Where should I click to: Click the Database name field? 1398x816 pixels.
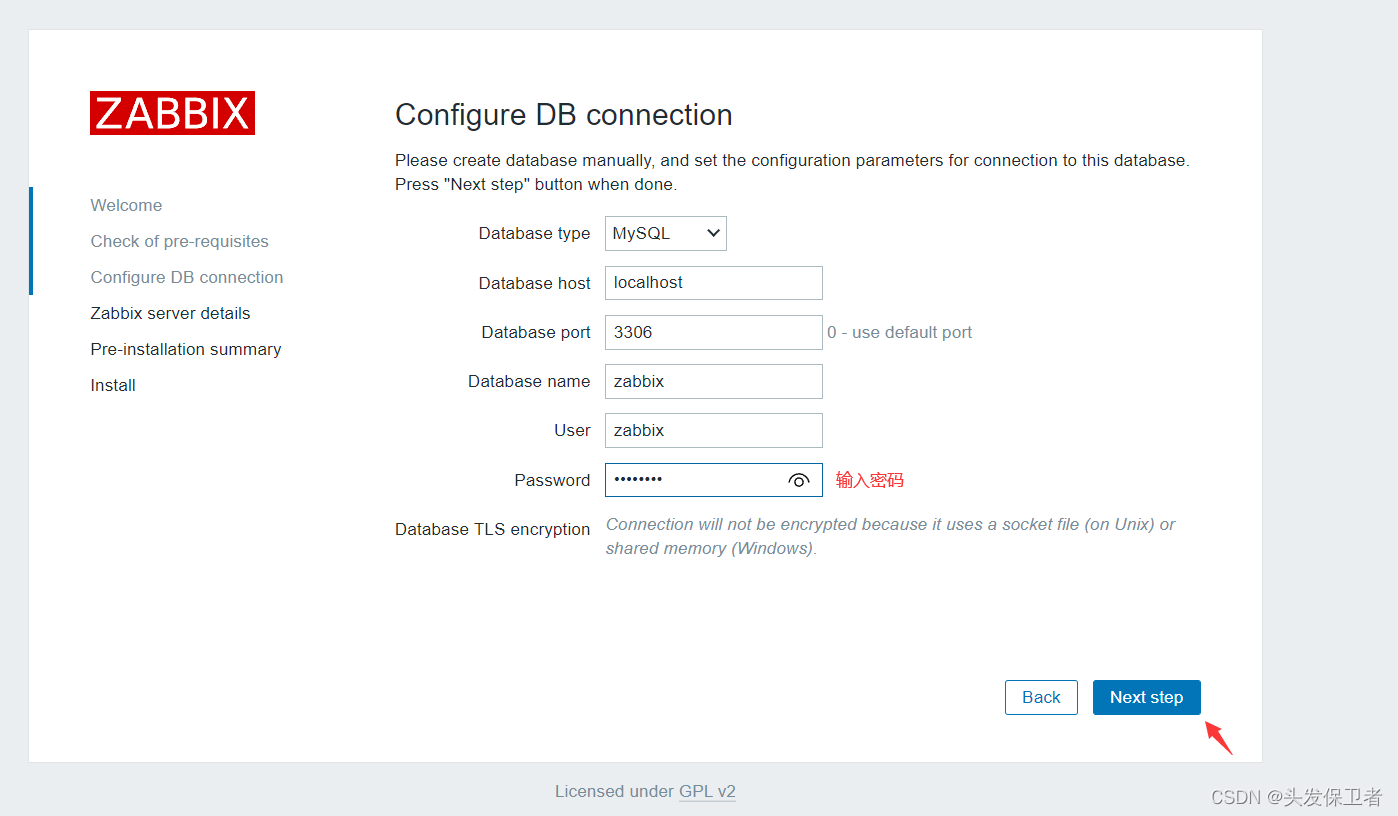(x=714, y=381)
